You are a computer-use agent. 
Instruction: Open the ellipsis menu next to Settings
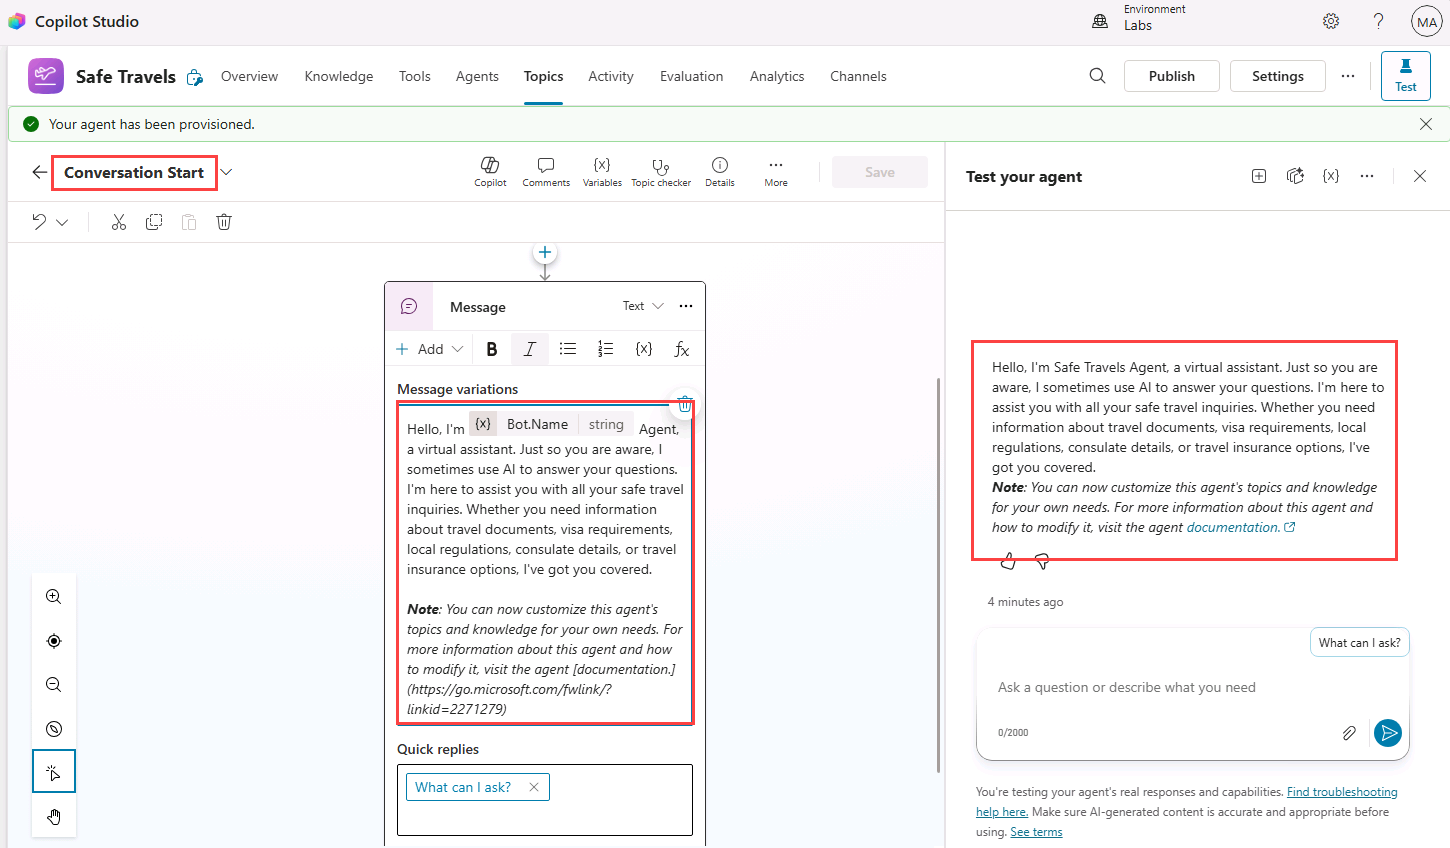(x=1348, y=76)
